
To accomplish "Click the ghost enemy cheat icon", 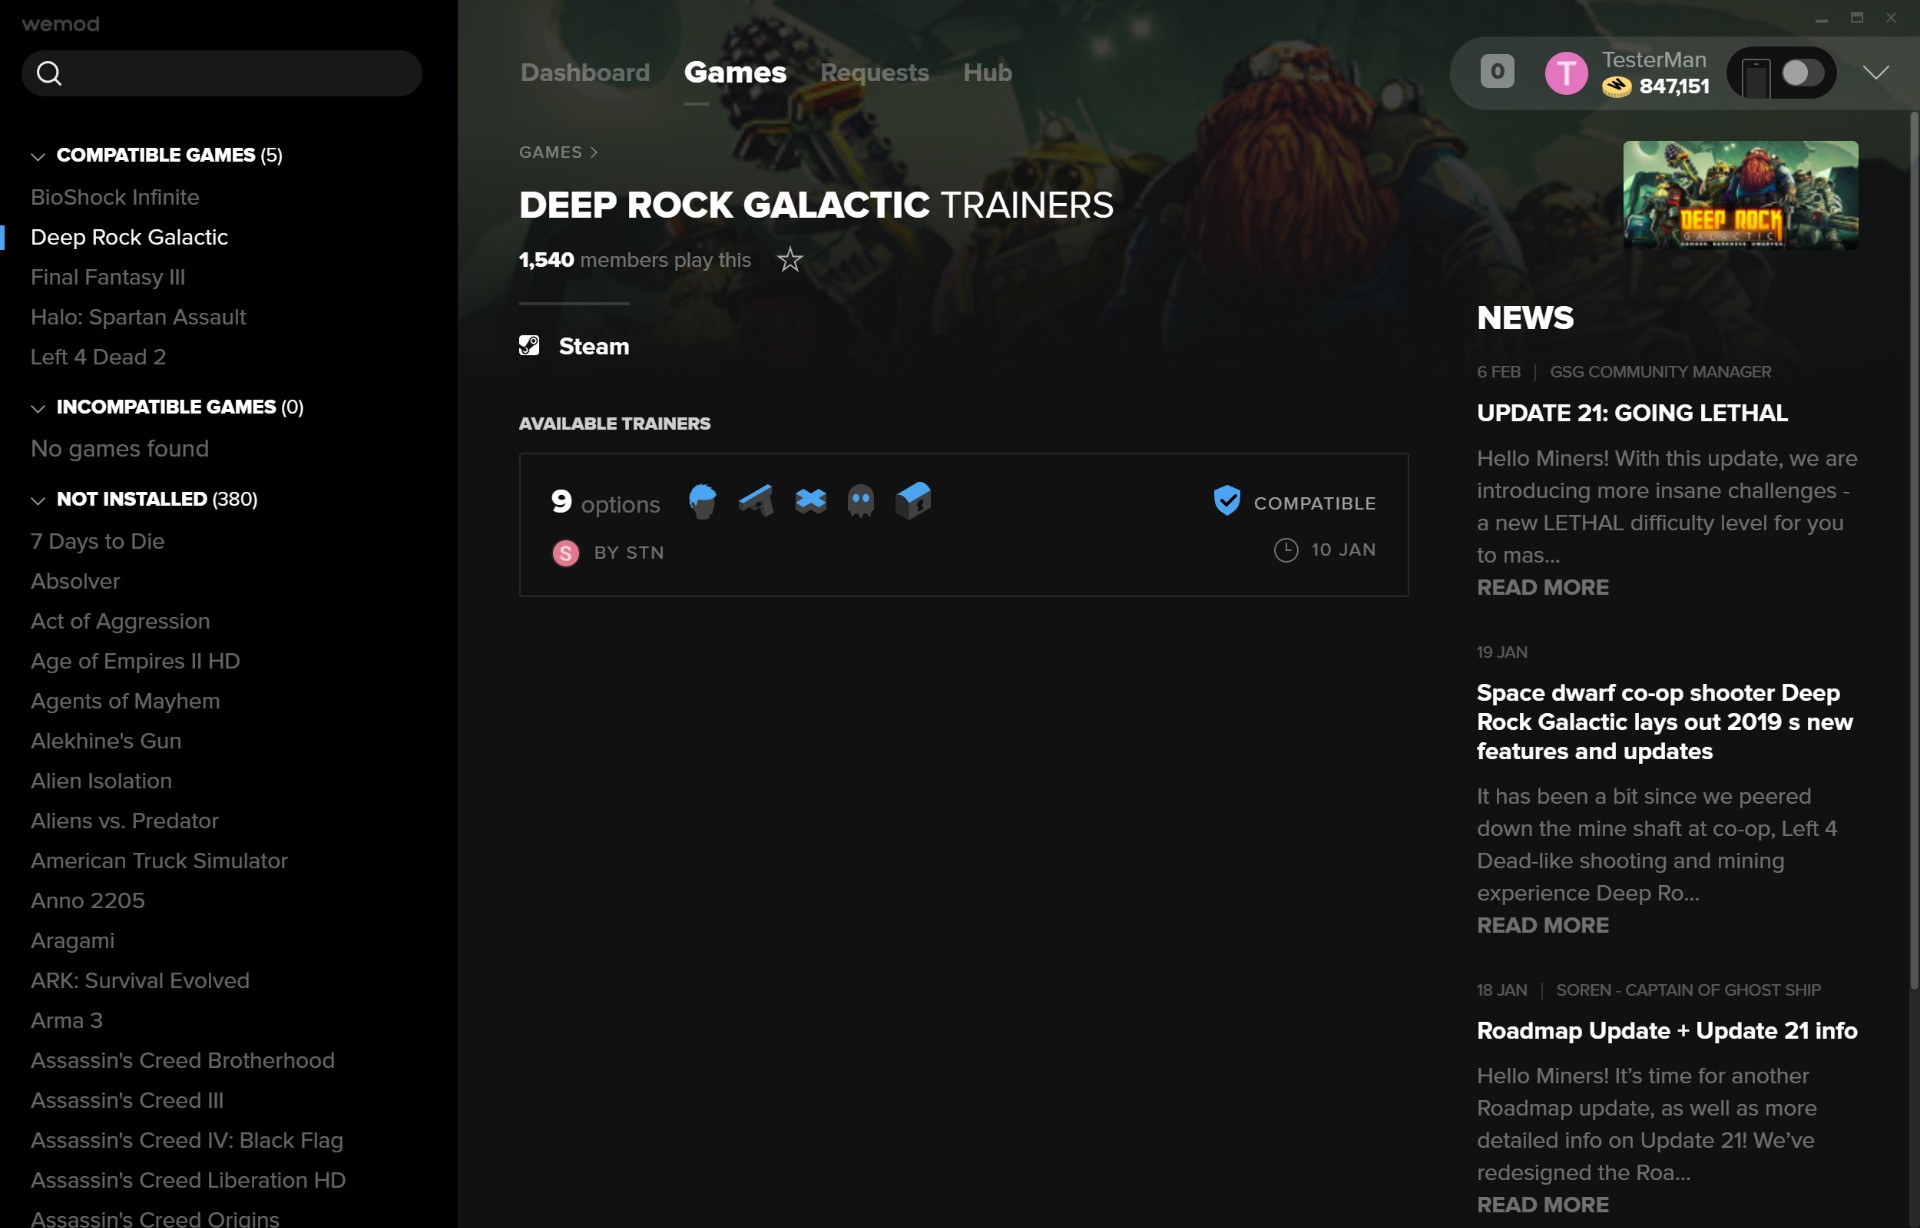I will (861, 501).
